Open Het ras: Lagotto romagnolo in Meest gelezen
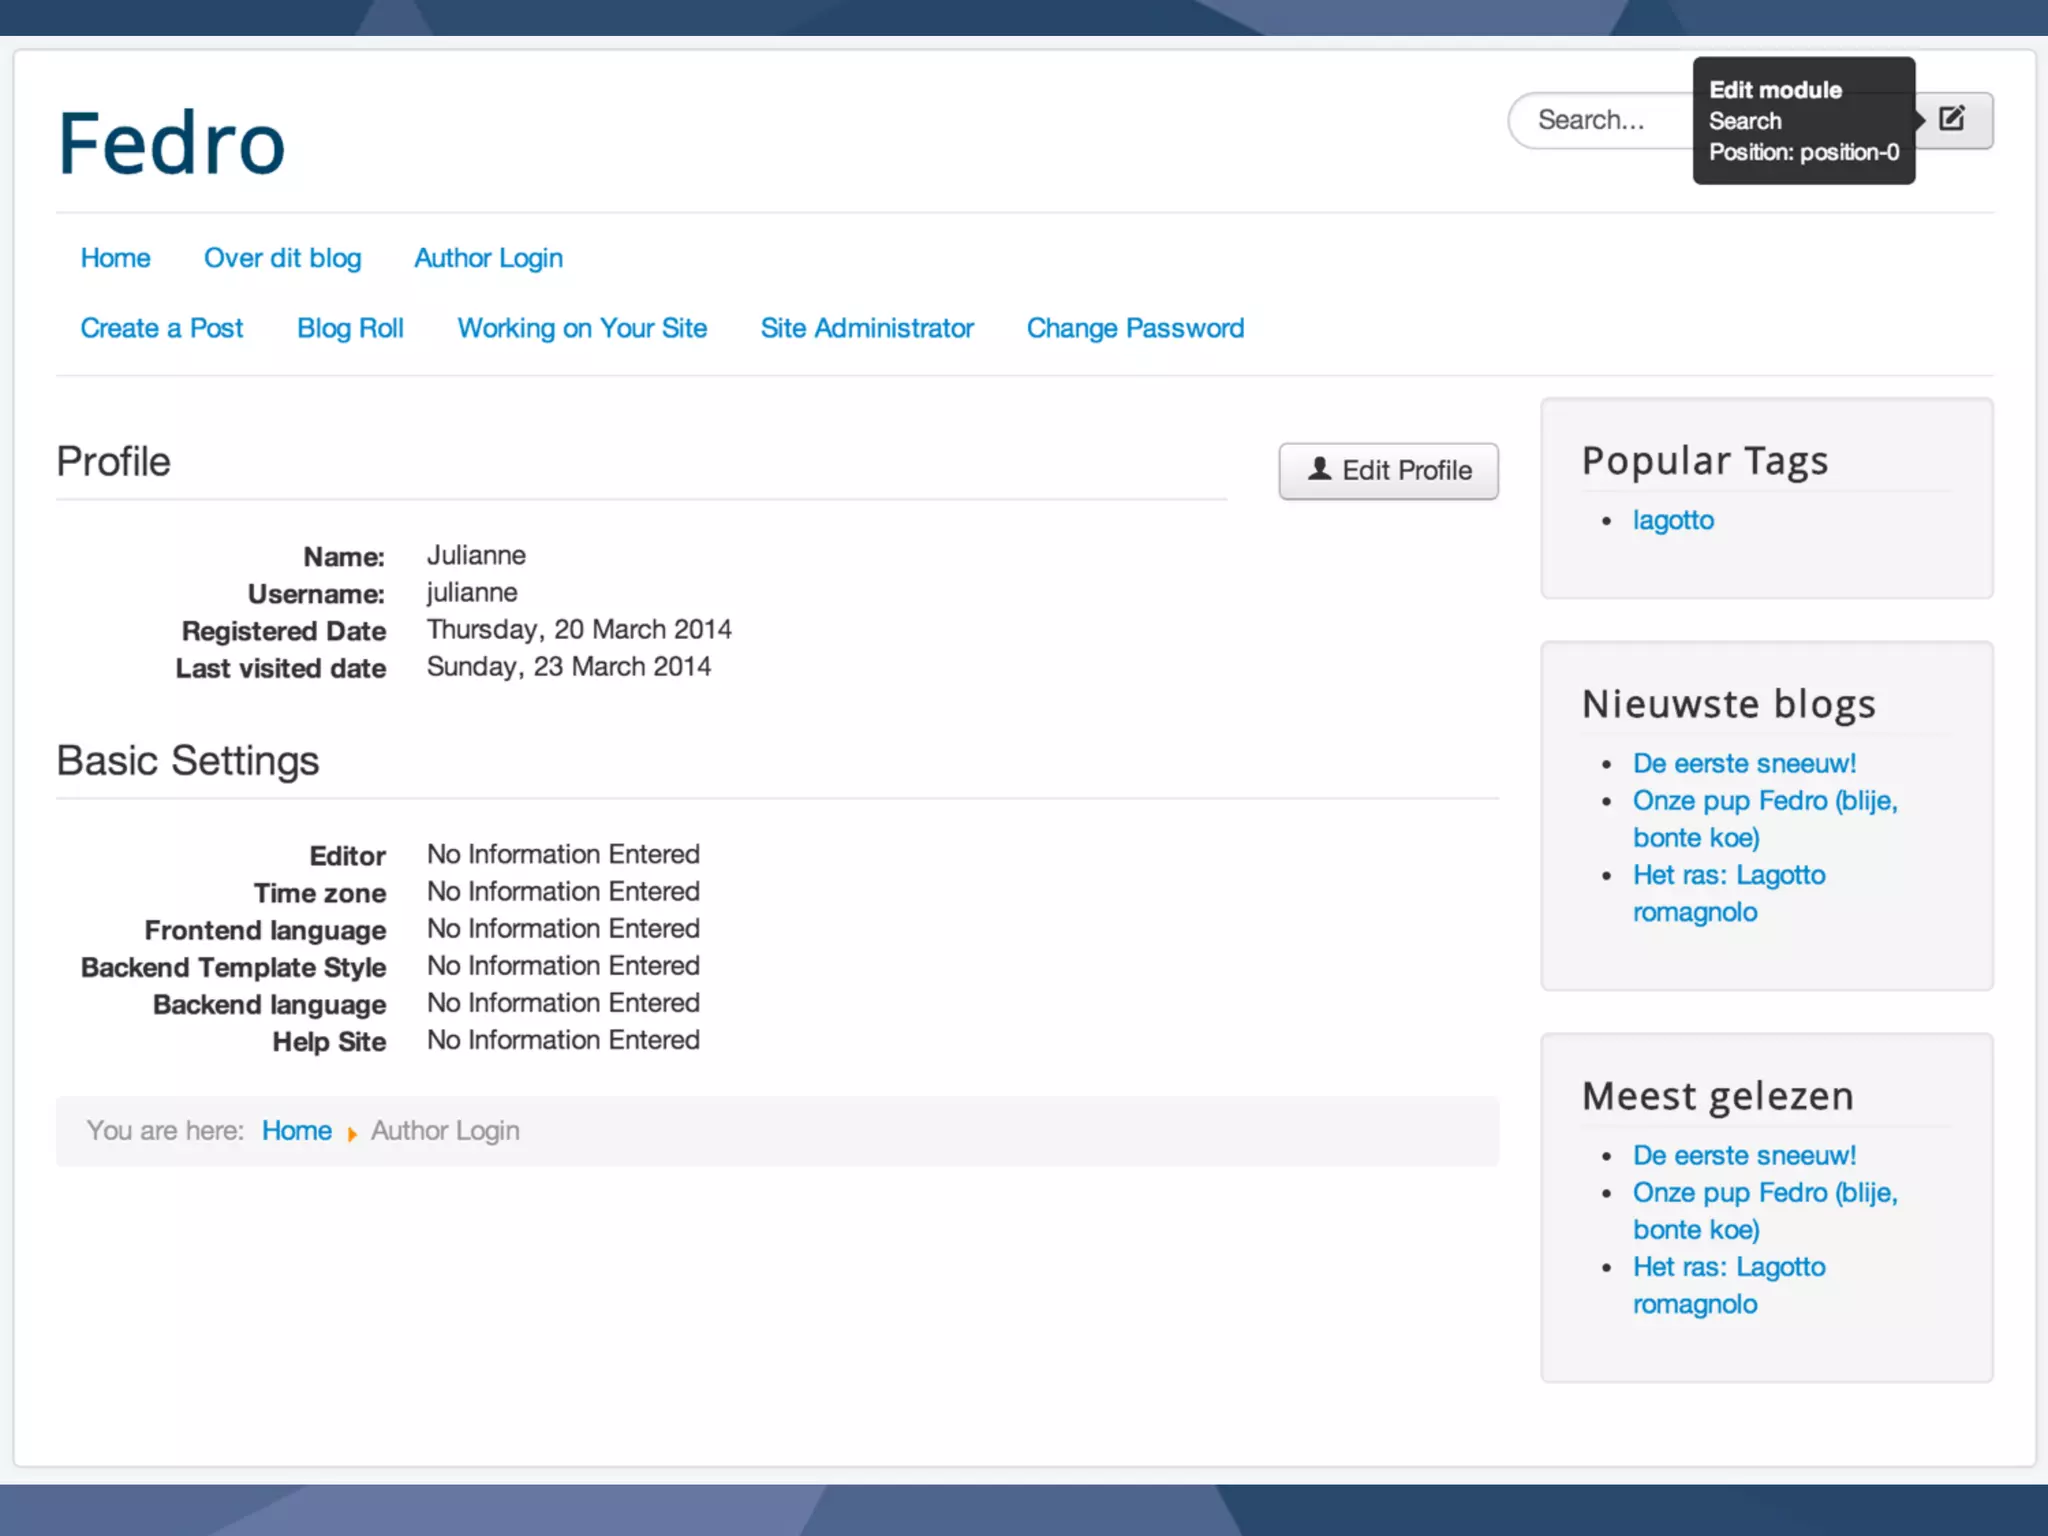 (1729, 1267)
